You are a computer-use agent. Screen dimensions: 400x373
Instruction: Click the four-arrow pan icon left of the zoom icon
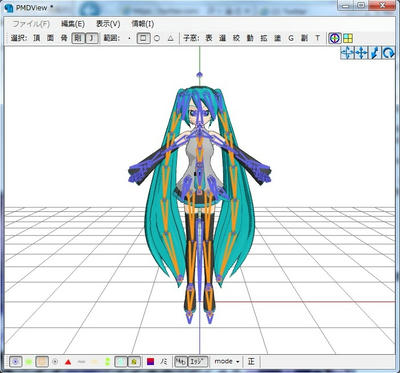[x=361, y=53]
